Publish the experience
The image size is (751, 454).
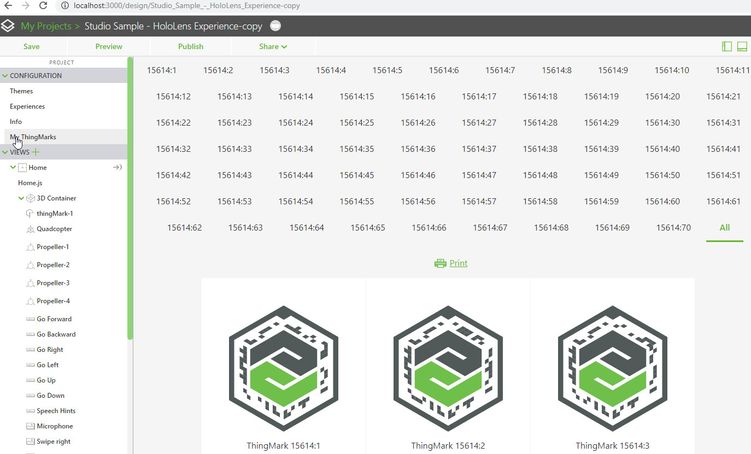coord(191,46)
